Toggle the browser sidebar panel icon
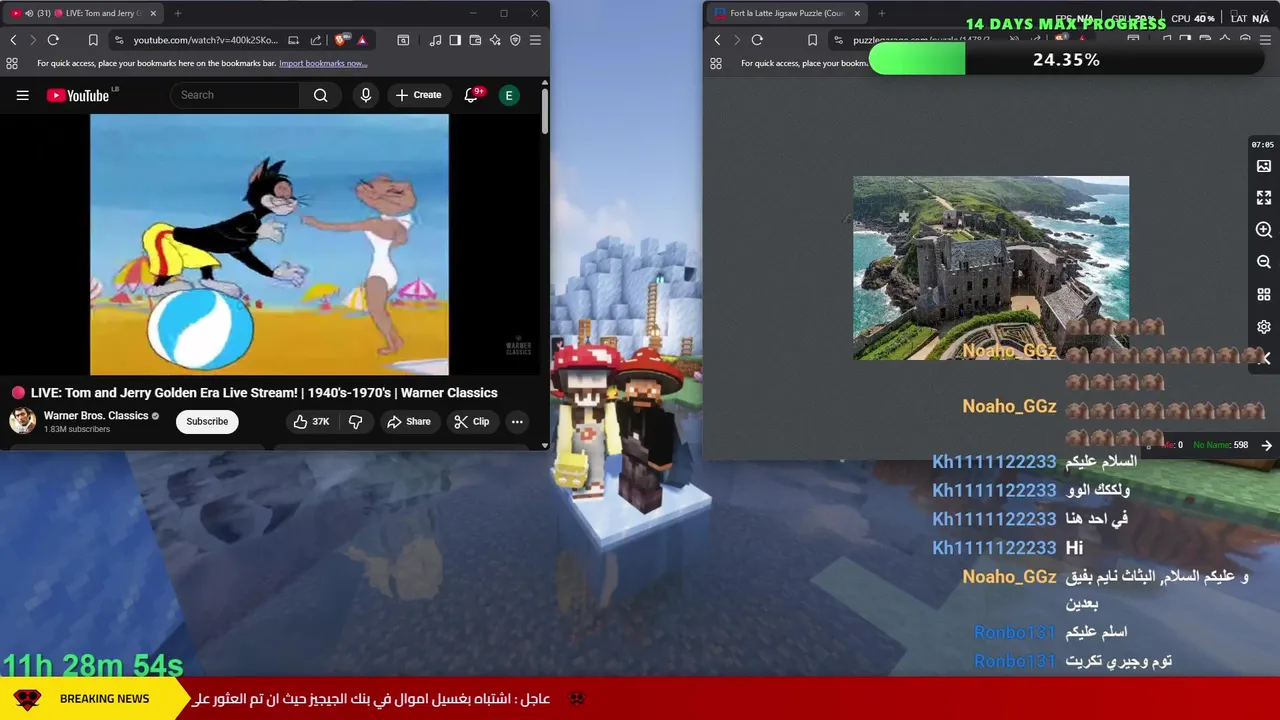Viewport: 1280px width, 720px height. click(x=455, y=40)
